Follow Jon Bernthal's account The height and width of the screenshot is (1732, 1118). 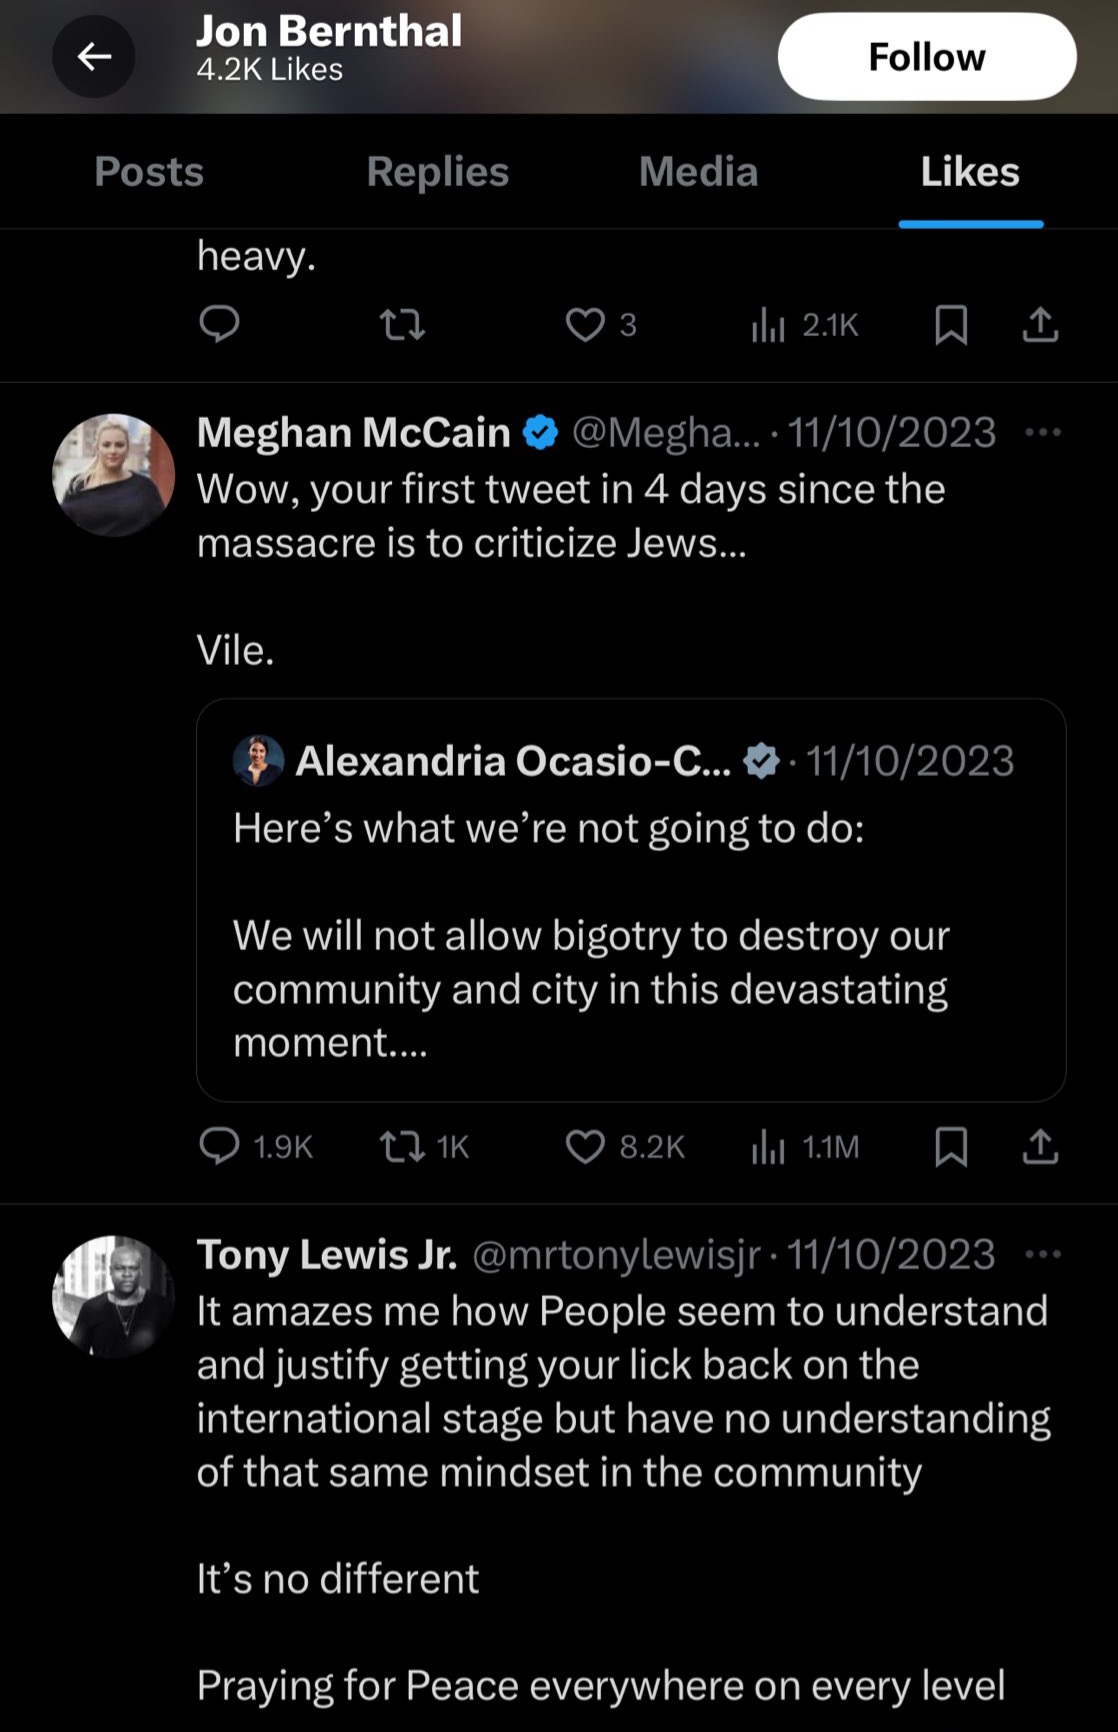tap(927, 57)
